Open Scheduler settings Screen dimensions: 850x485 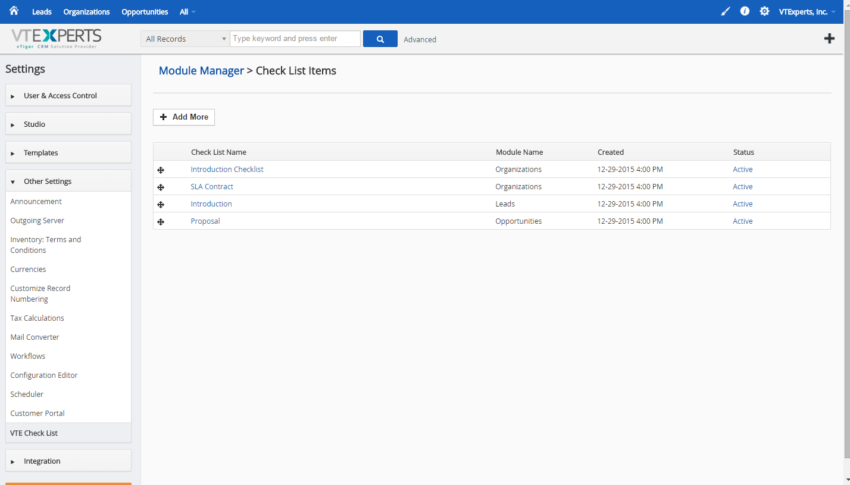[27, 394]
